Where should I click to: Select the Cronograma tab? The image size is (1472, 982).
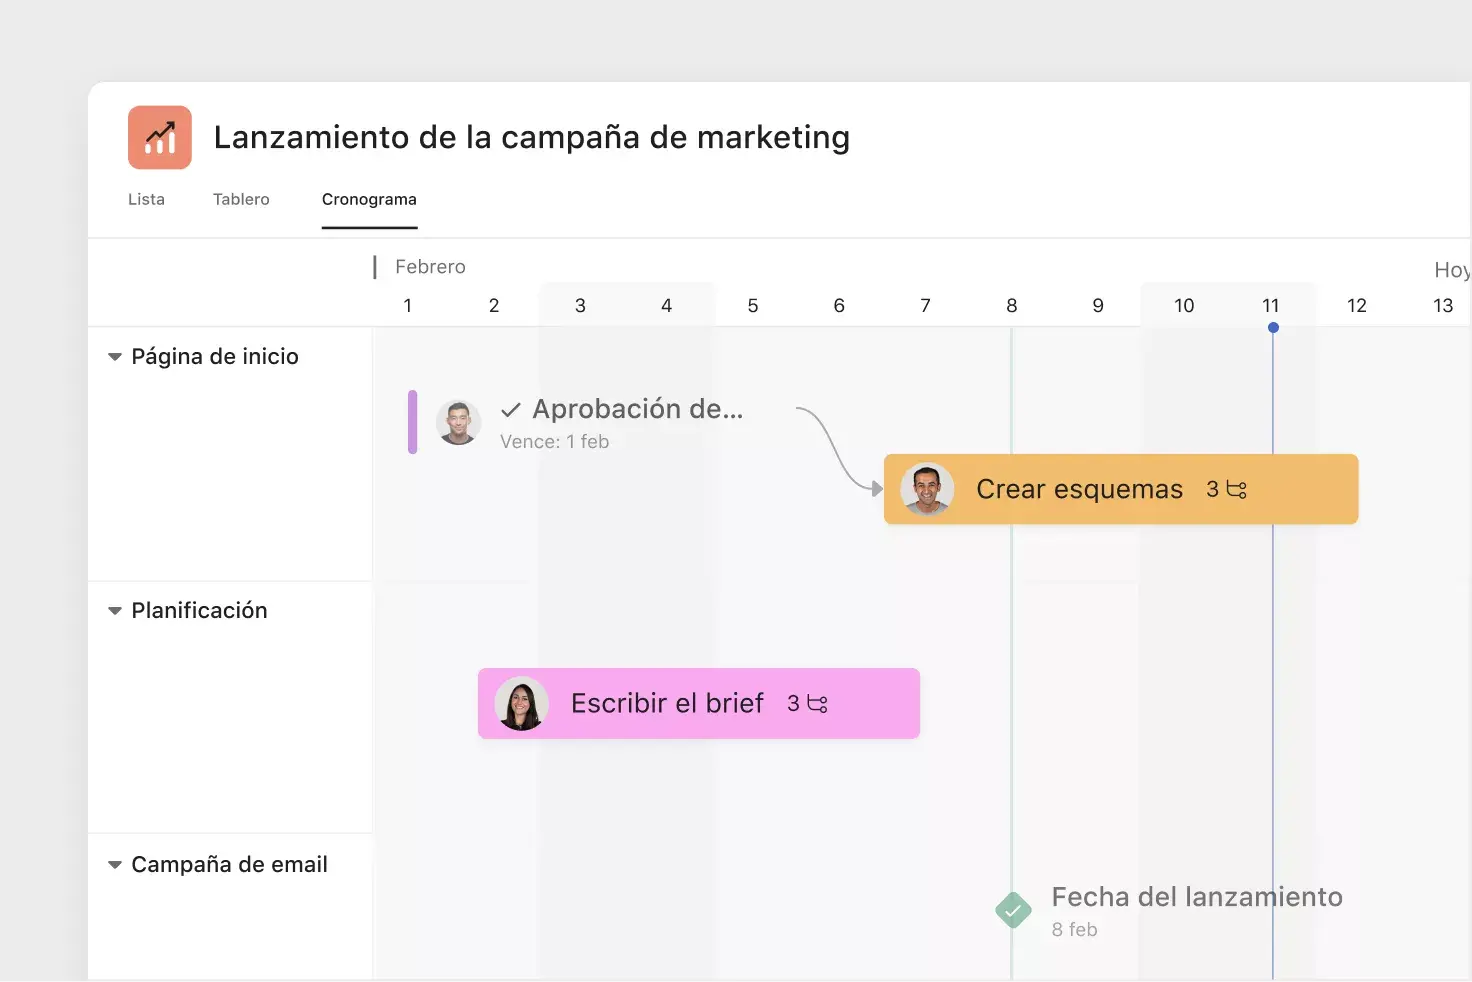click(x=368, y=199)
